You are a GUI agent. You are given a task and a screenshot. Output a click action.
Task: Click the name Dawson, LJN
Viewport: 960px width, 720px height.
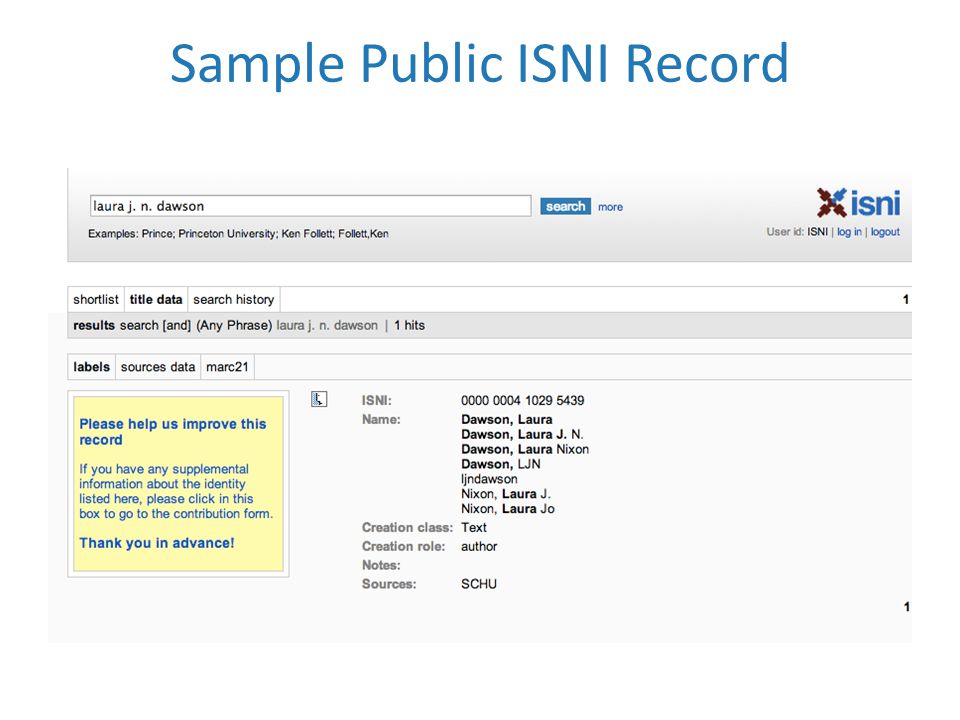tap(501, 464)
